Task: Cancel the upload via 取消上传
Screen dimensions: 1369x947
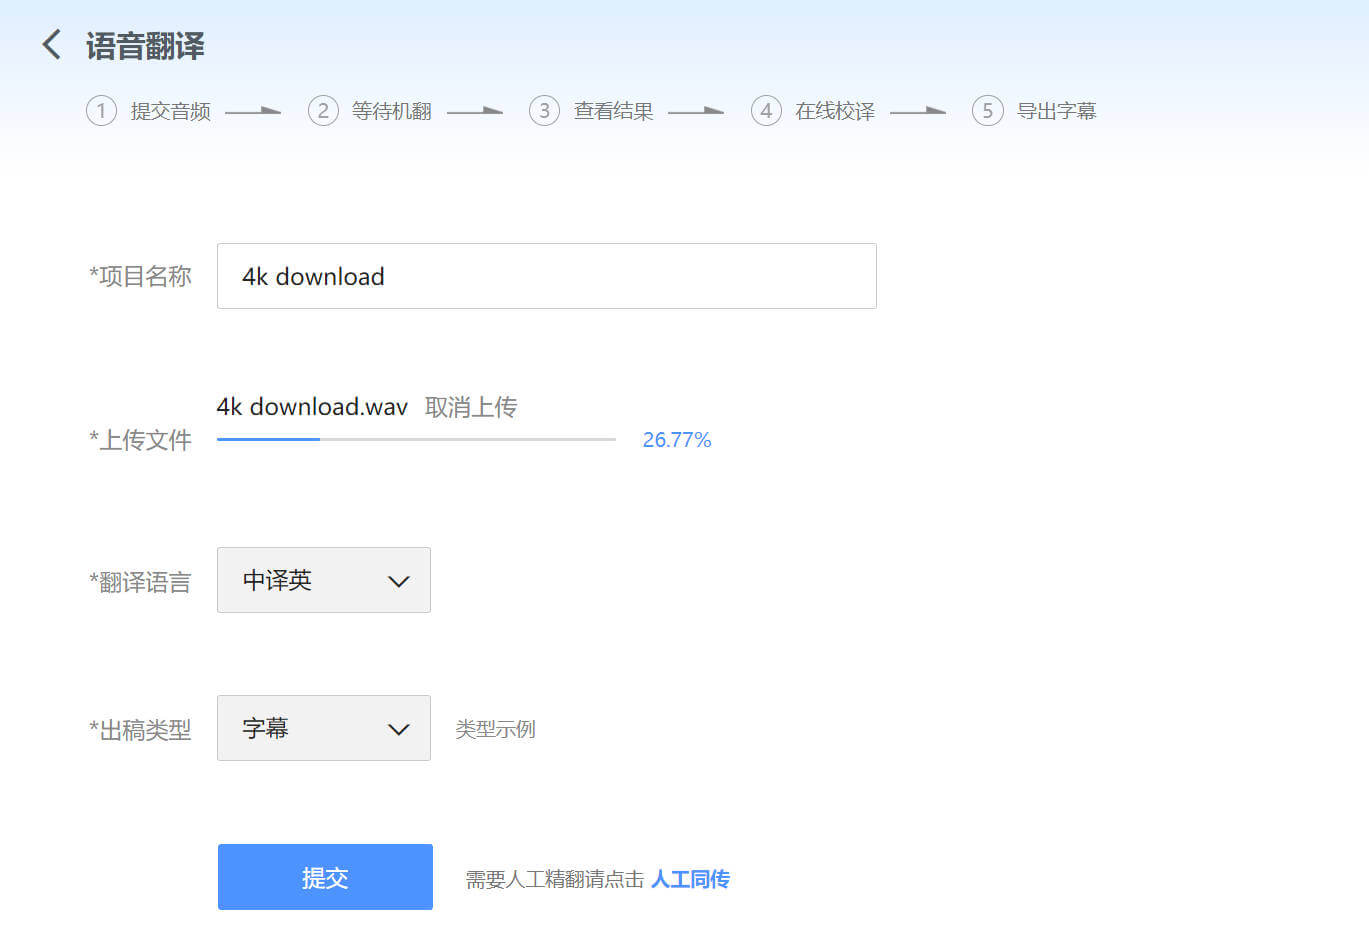Action: click(471, 407)
